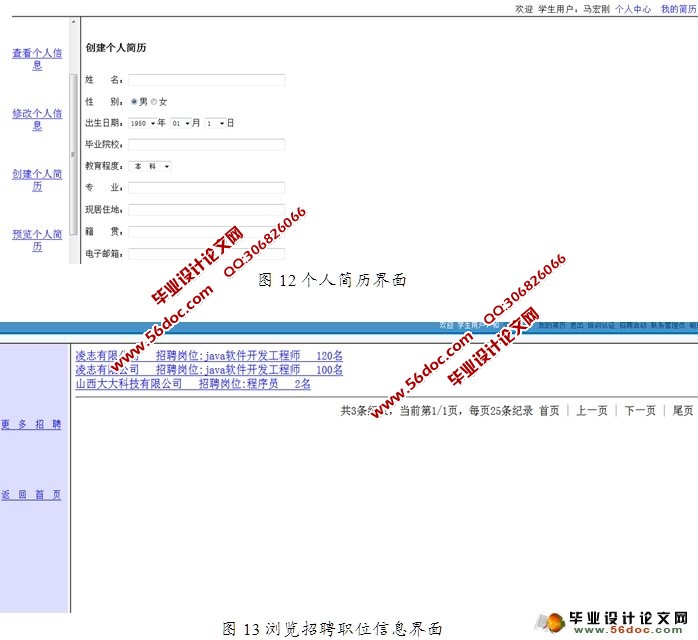Screen dimensions: 698x640
Task: Click the 创建个人简历 form heading
Action: [116, 48]
